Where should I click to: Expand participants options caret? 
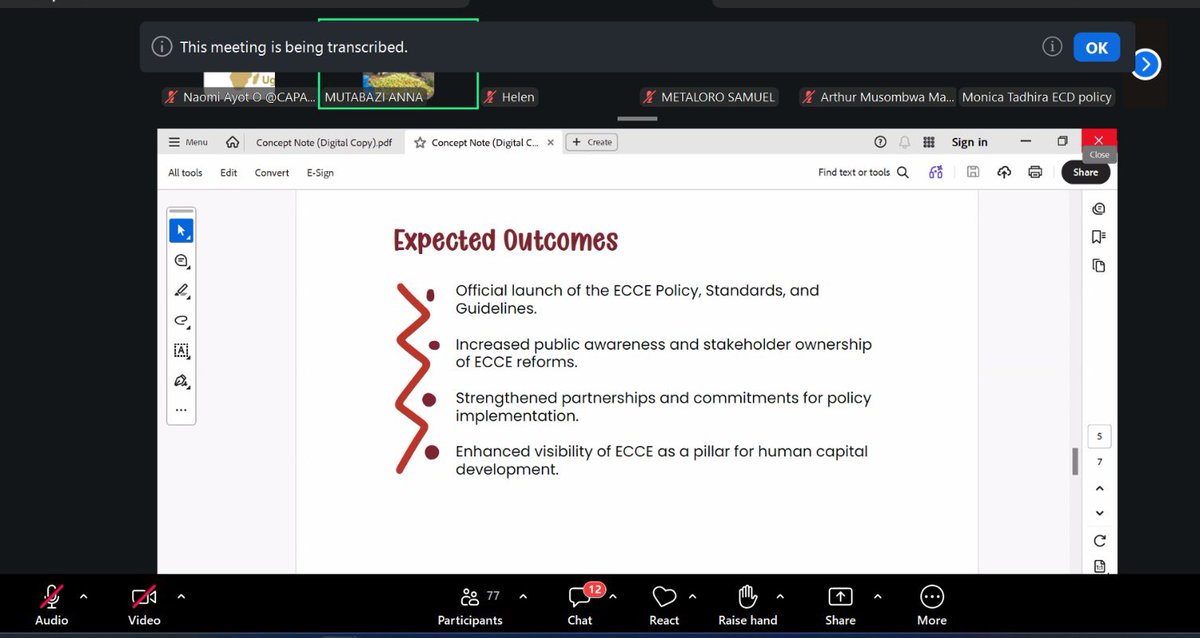click(x=523, y=597)
